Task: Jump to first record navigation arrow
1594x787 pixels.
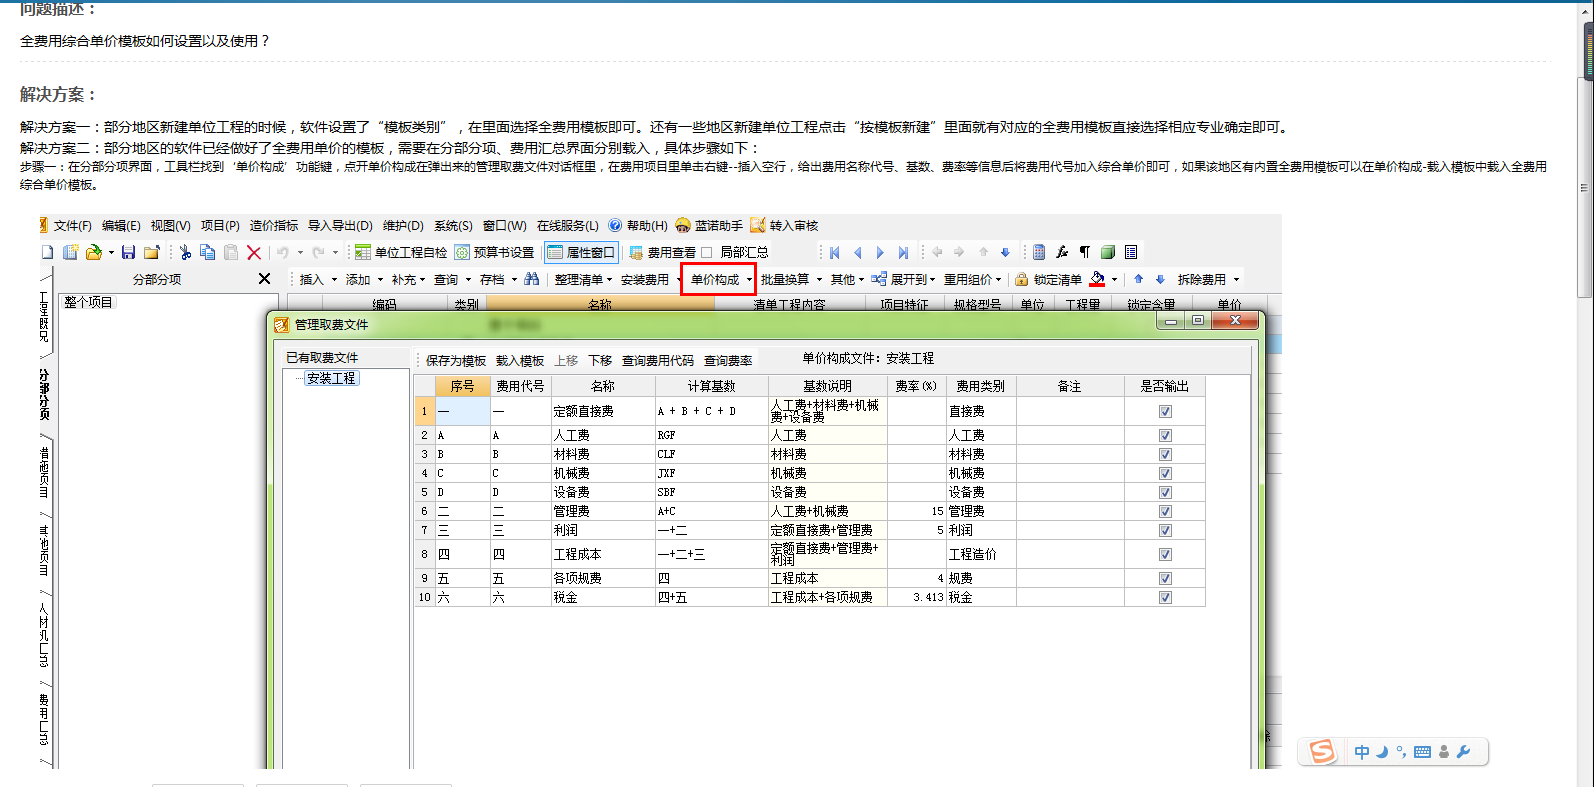Action: coord(834,252)
